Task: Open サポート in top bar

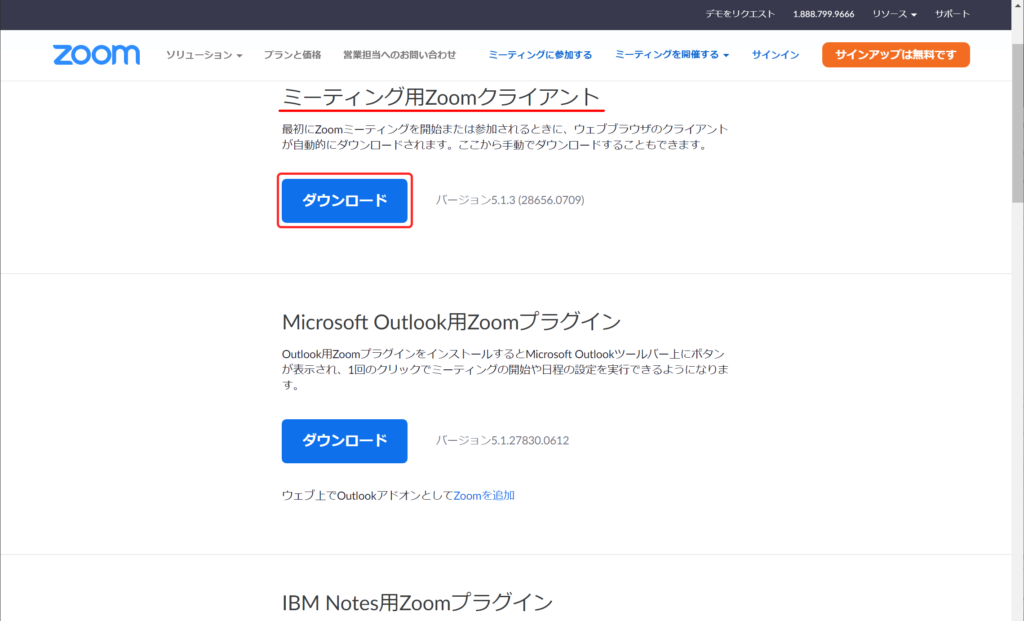Action: coord(952,14)
